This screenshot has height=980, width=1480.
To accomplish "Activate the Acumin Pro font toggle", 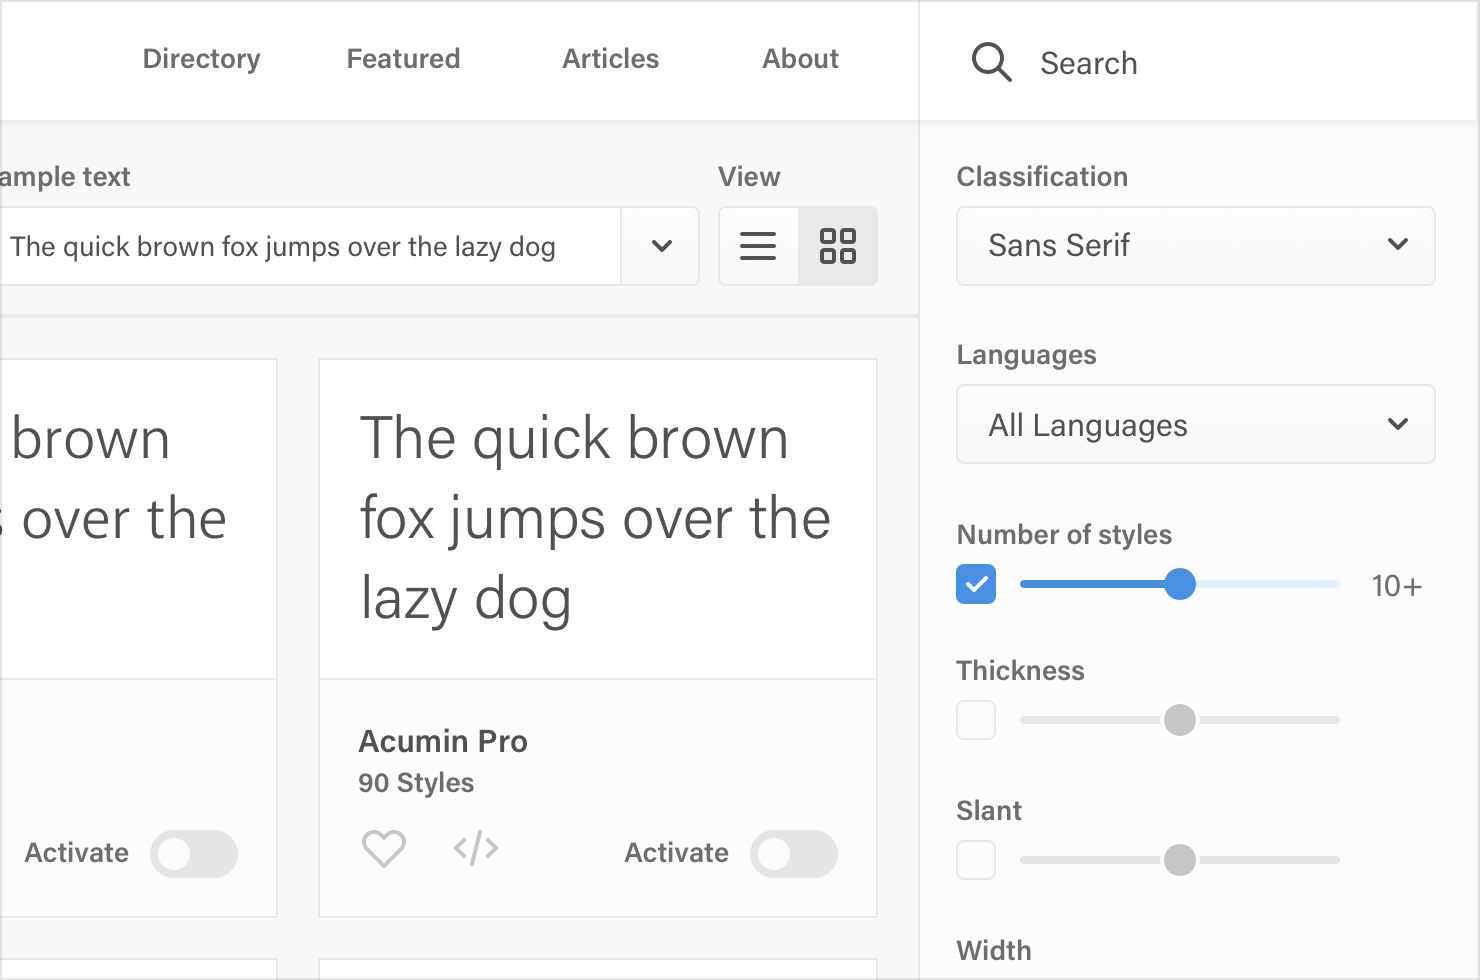I will point(793,854).
